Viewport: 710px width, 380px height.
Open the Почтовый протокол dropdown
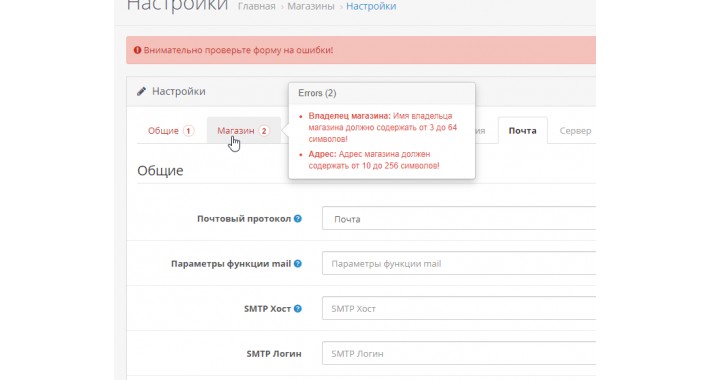click(459, 218)
